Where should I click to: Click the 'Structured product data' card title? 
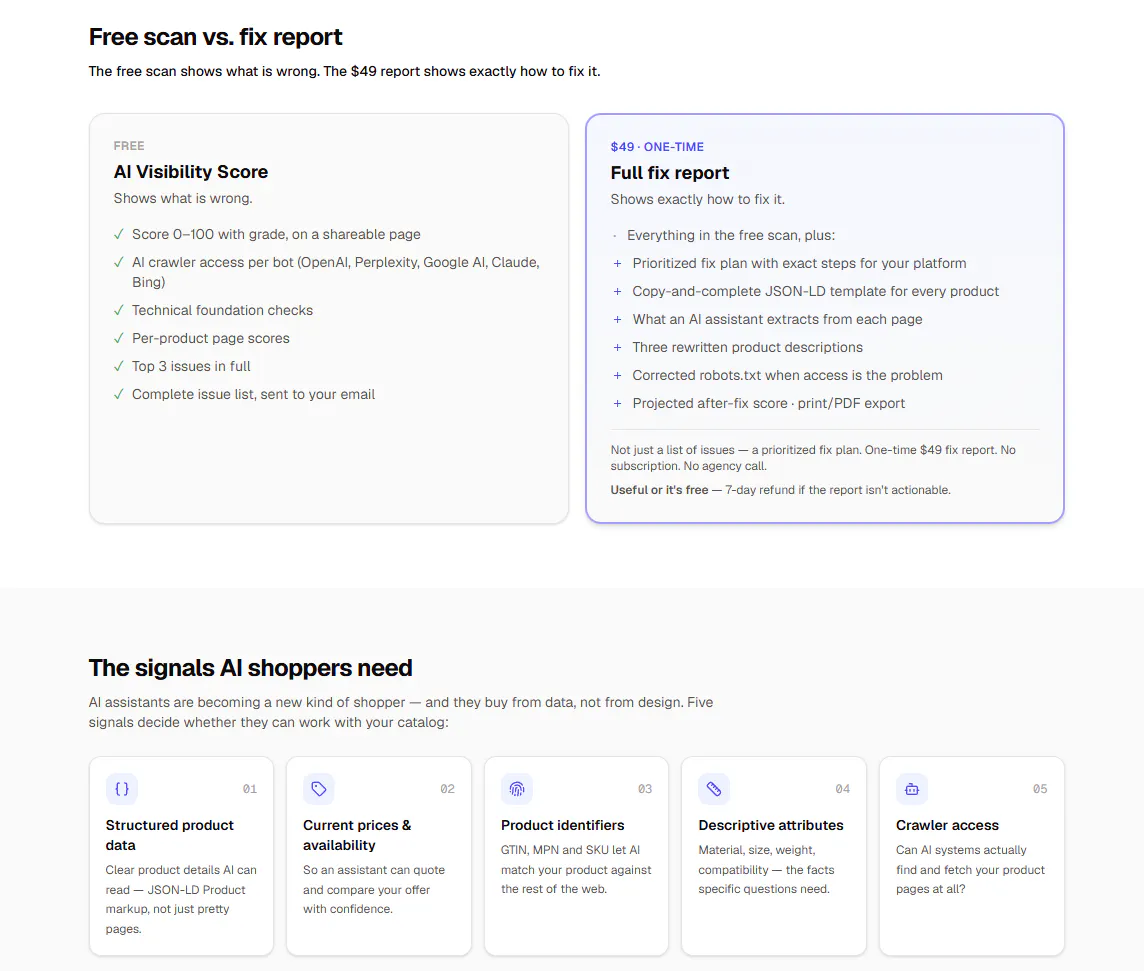tap(169, 835)
